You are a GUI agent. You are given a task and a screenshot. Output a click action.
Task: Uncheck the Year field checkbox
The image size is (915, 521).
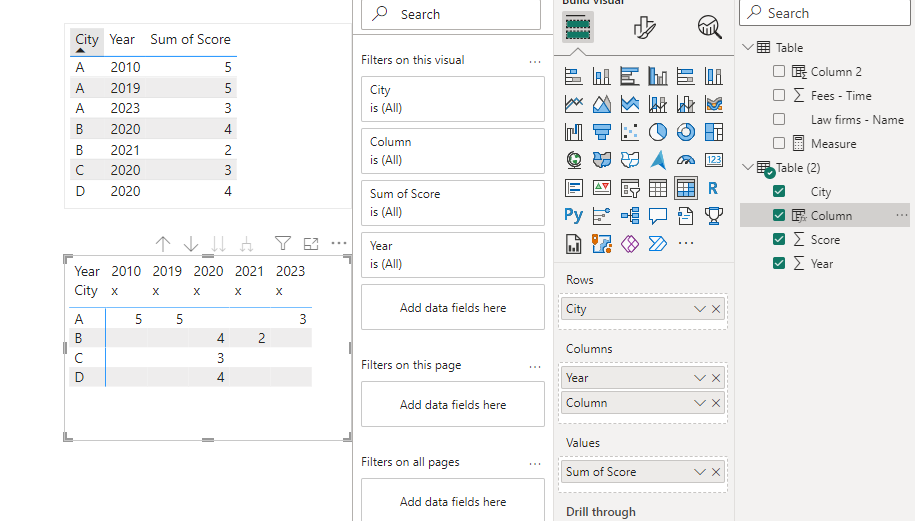point(778,263)
